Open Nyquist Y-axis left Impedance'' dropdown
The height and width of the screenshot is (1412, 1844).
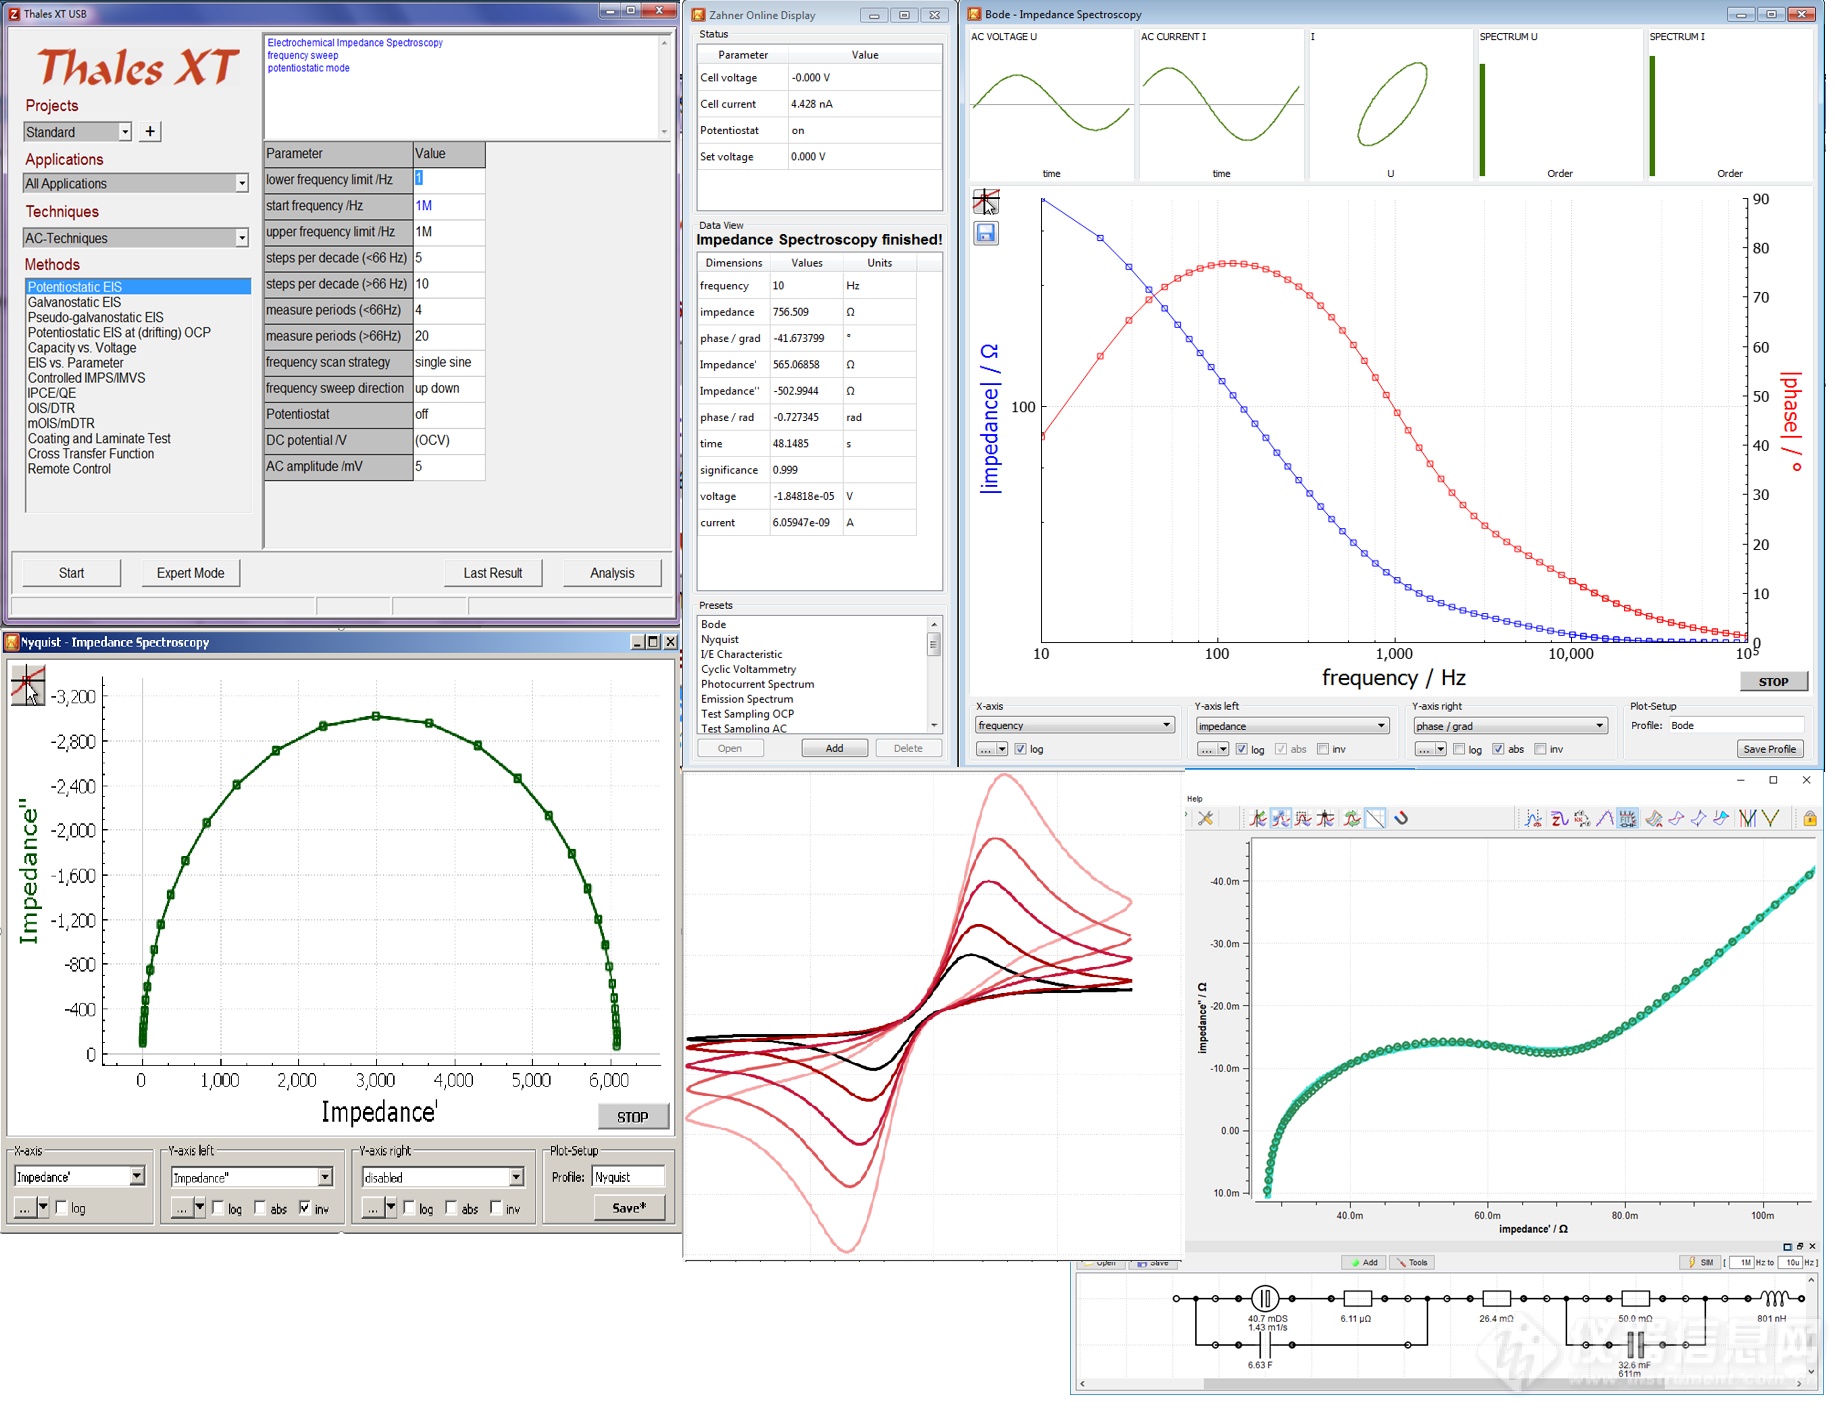(252, 1177)
